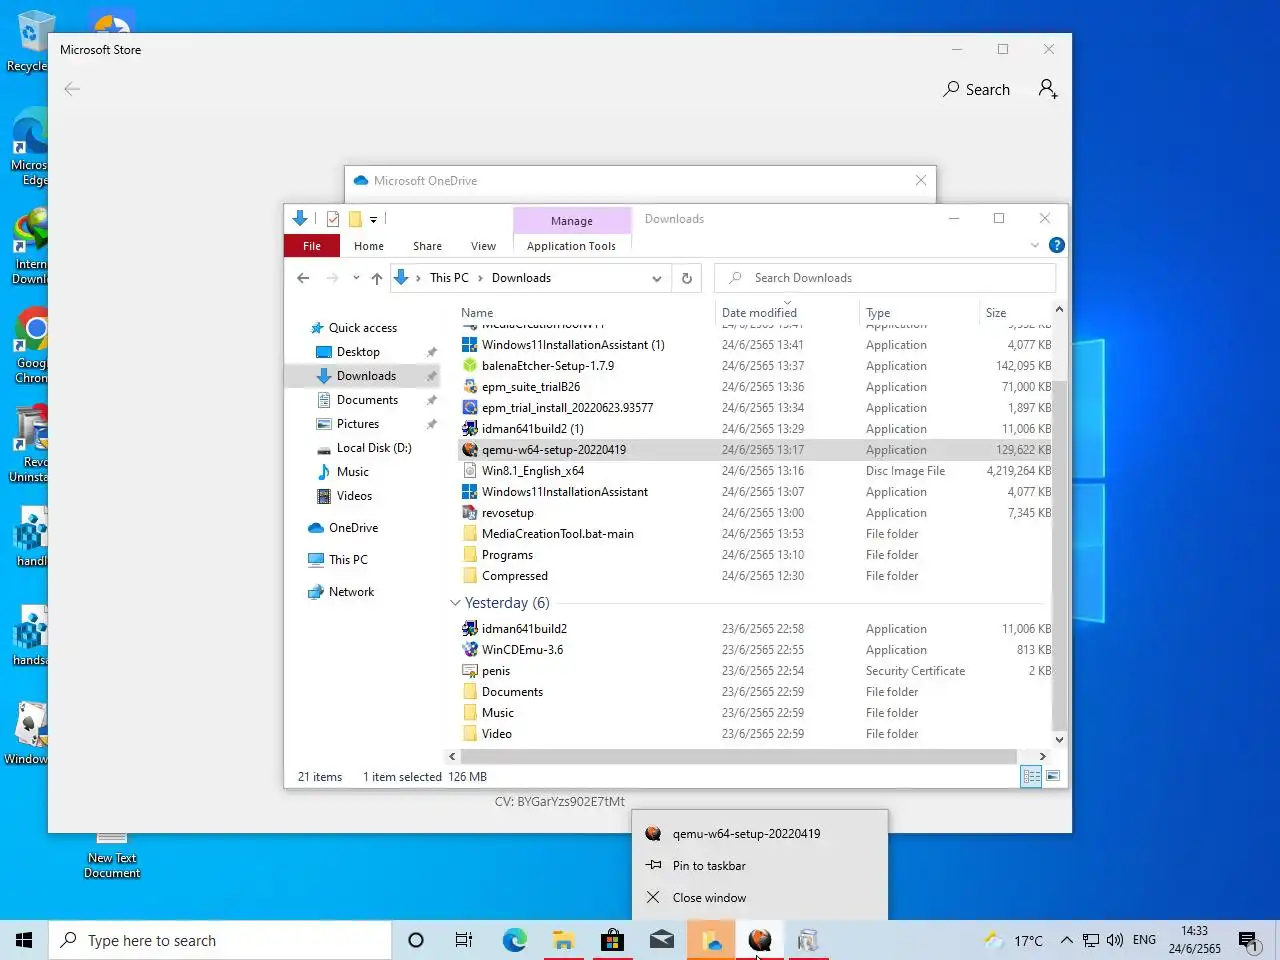Open the volume control in system tray
This screenshot has width=1280, height=960.
(1115, 940)
